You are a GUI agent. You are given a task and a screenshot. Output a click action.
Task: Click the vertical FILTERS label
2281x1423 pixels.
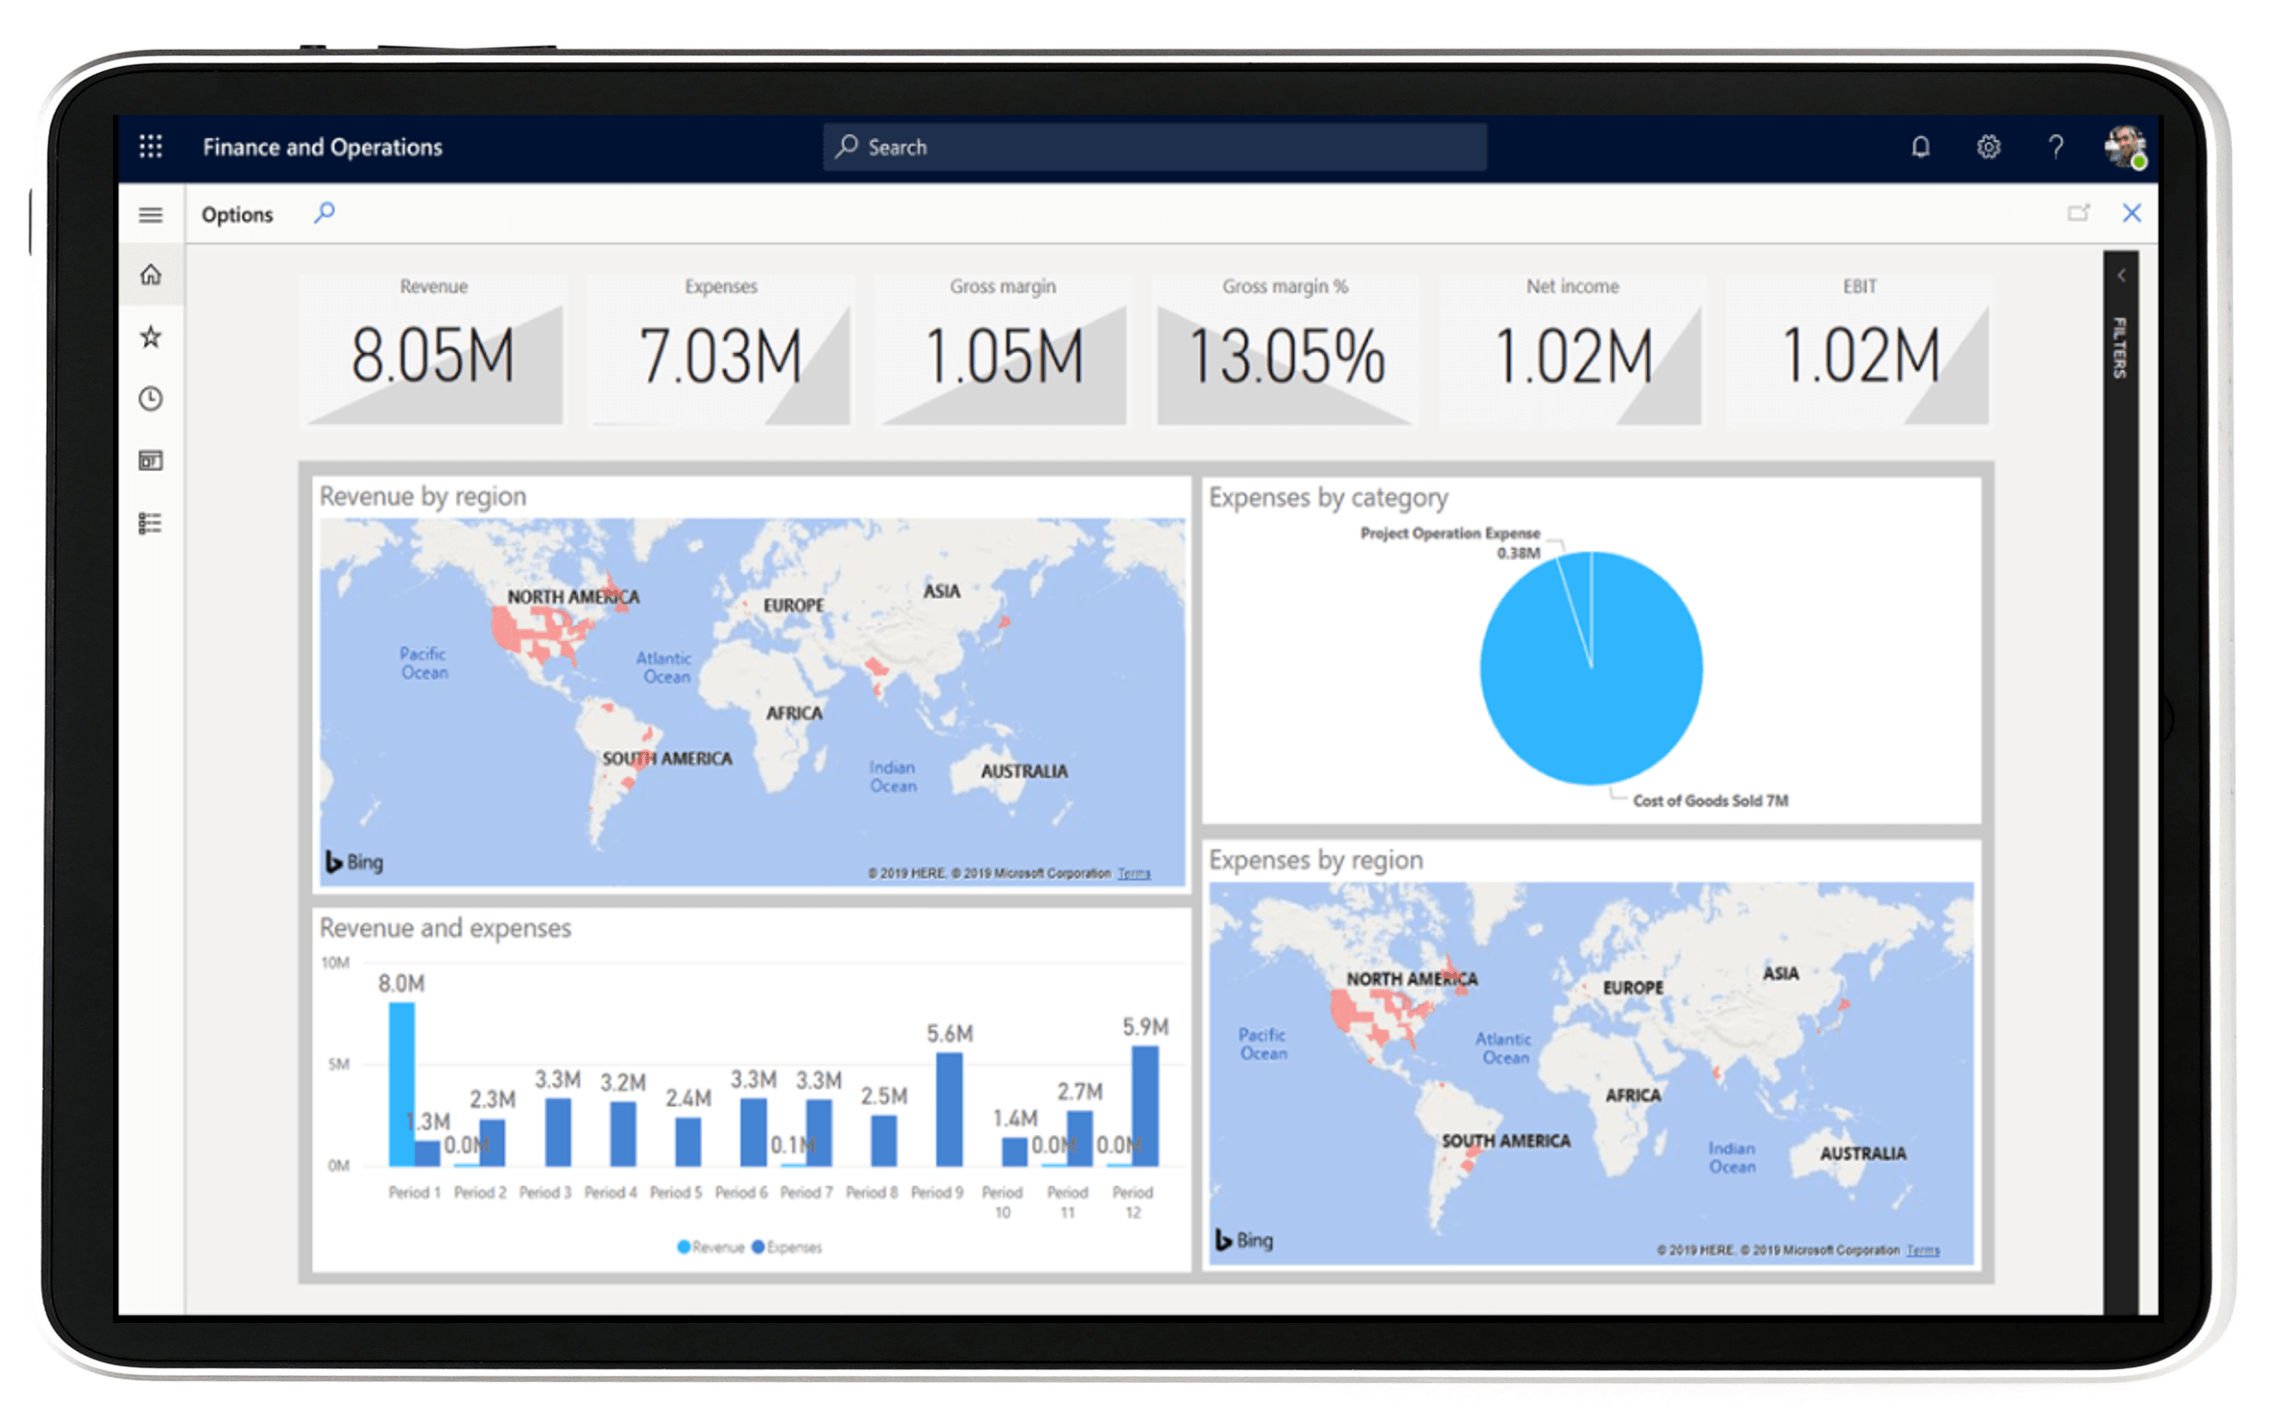point(2120,347)
